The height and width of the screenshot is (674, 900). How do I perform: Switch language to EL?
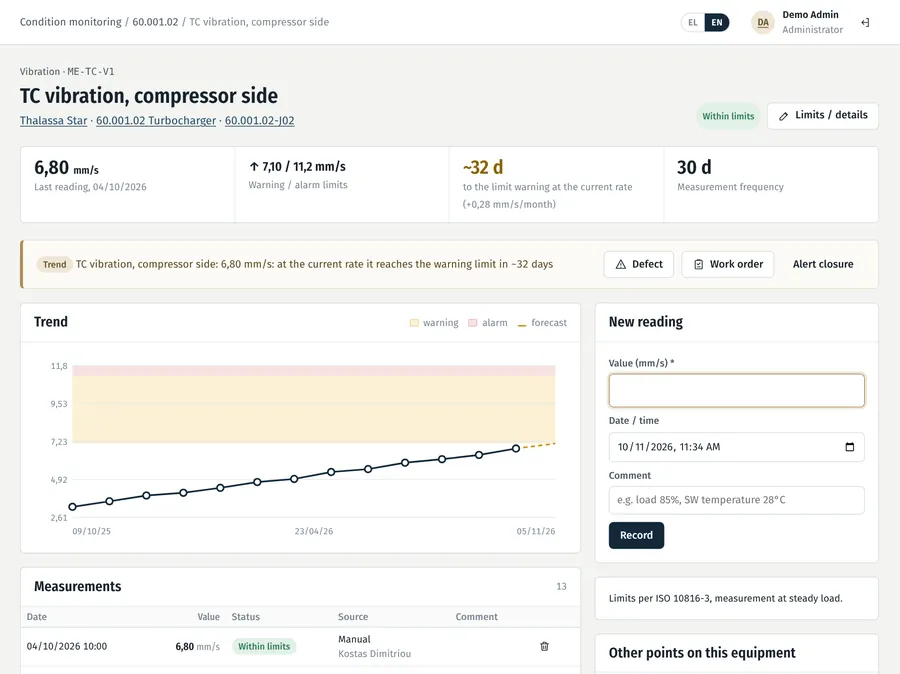tap(693, 22)
